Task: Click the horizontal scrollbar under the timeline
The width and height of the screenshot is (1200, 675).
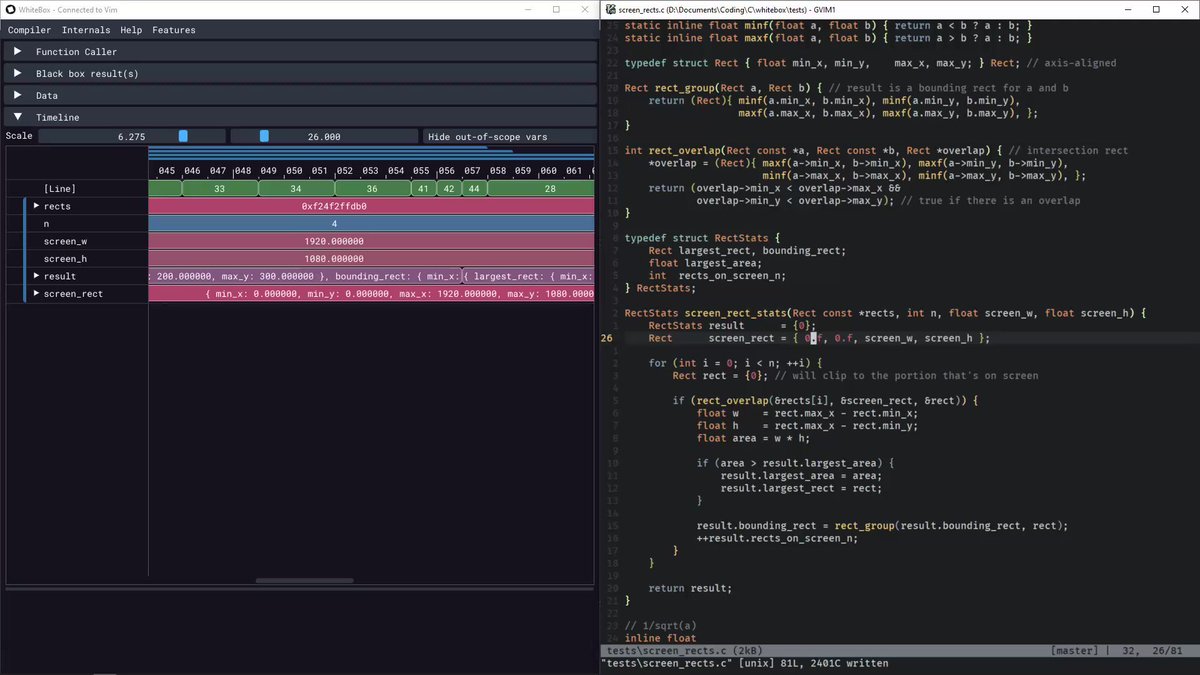Action: pyautogui.click(x=304, y=580)
